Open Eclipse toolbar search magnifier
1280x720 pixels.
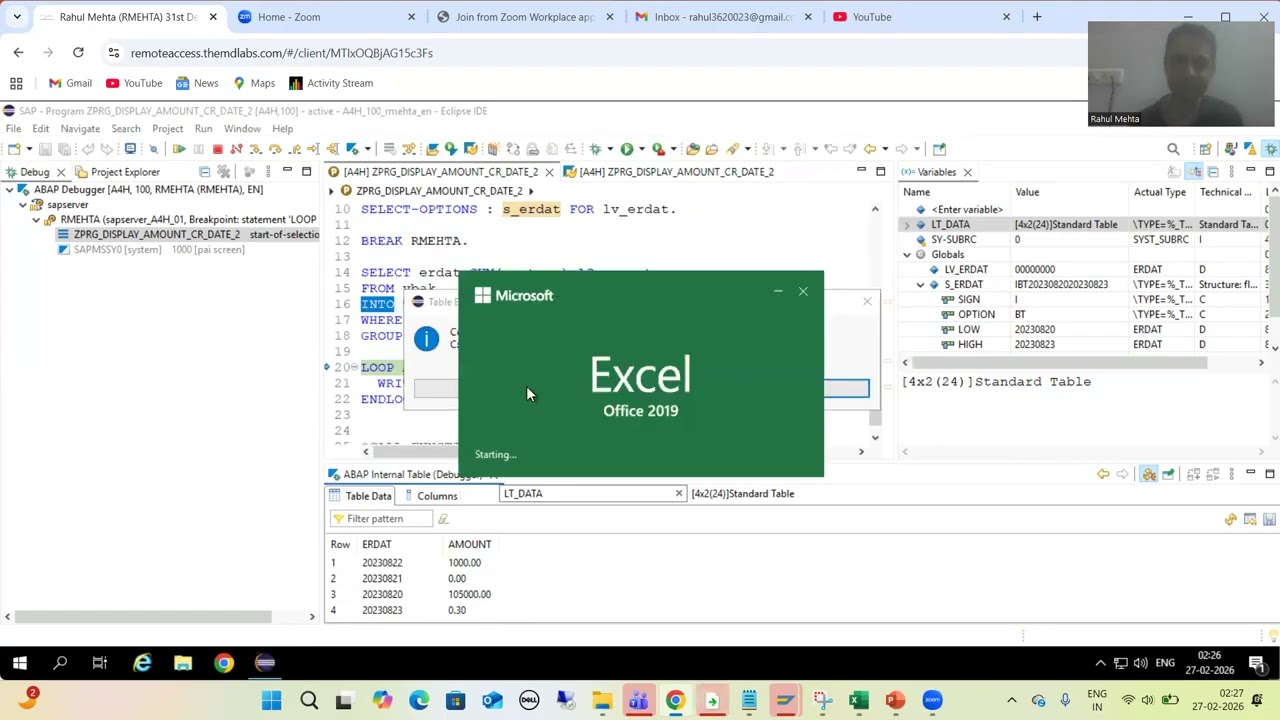(1173, 149)
